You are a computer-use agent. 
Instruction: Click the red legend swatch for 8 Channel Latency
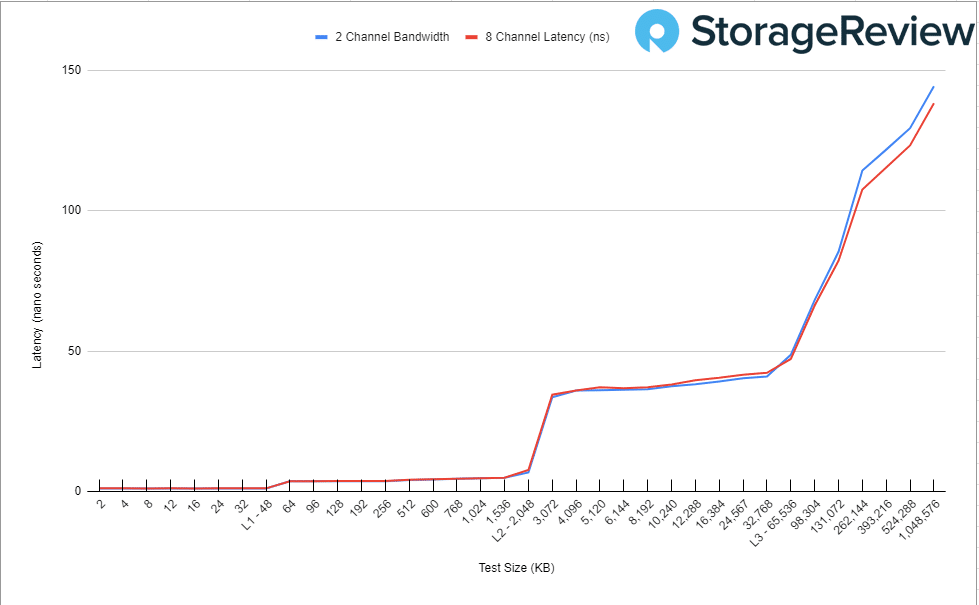pos(471,37)
